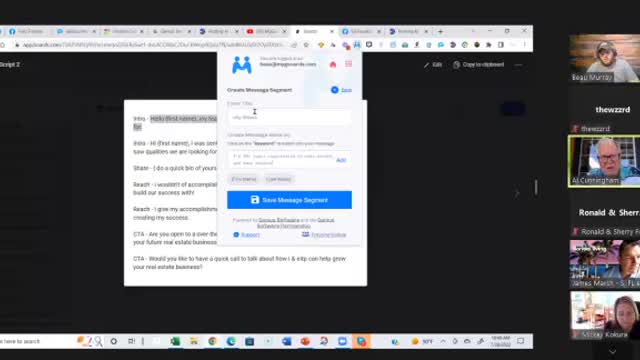Screen dimensions: 640x360
Task: Click the 'CTA - Would you like' script line
Action: [239, 263]
